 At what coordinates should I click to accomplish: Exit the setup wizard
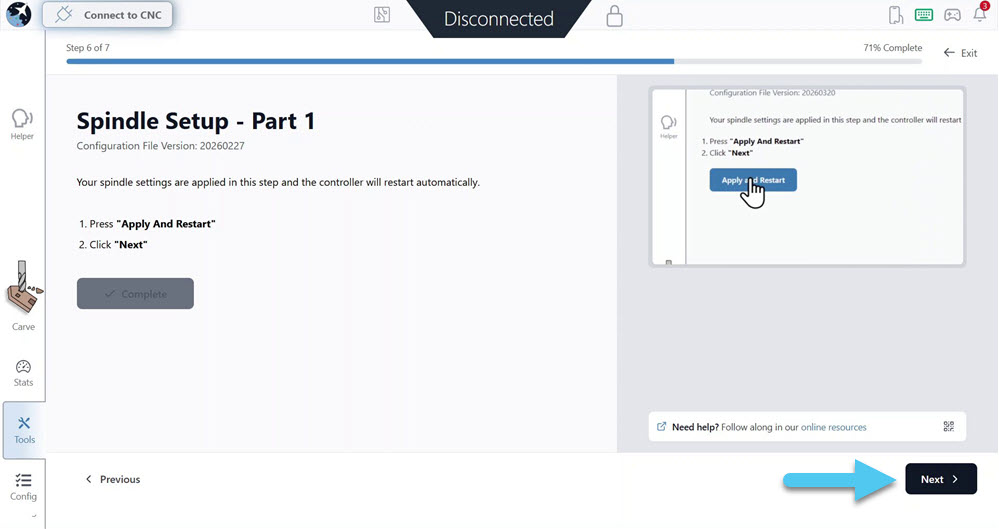(x=960, y=52)
